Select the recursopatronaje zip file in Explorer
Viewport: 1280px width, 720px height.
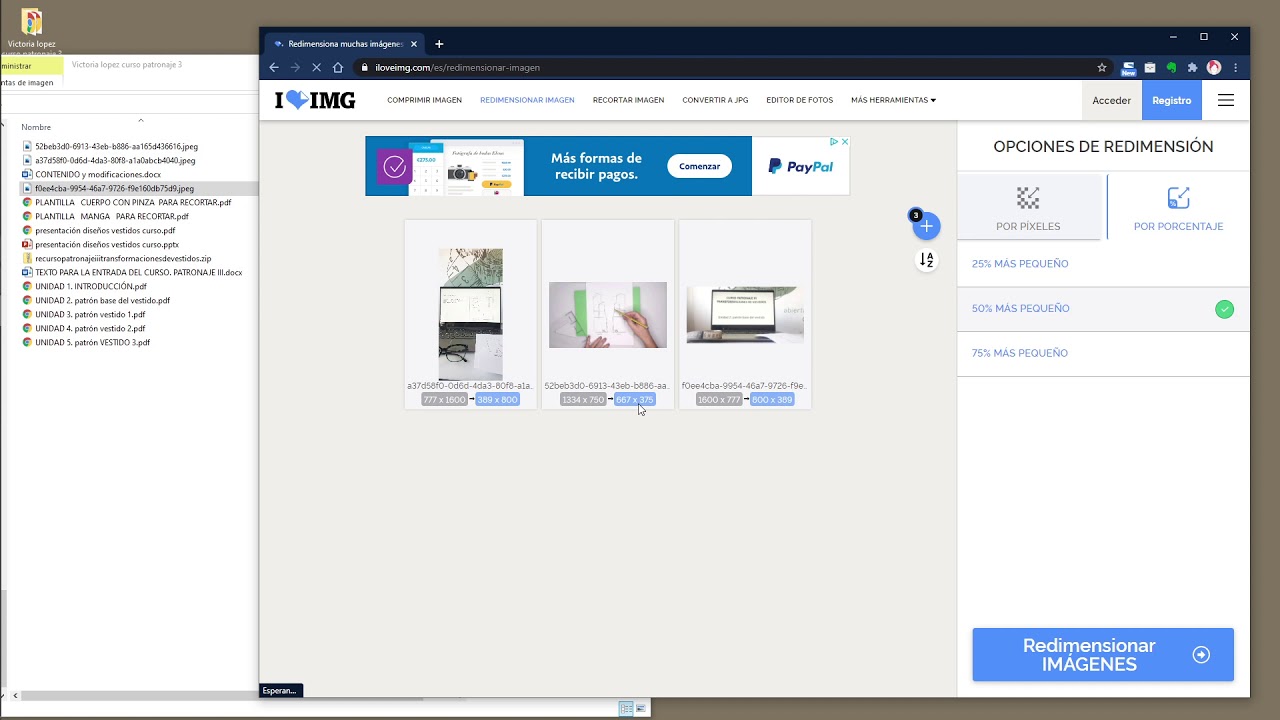point(123,258)
